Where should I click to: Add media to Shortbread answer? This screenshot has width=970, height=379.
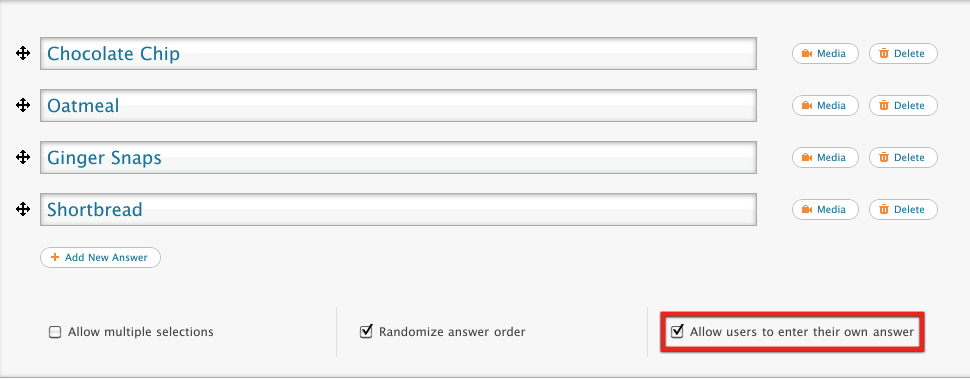click(825, 210)
